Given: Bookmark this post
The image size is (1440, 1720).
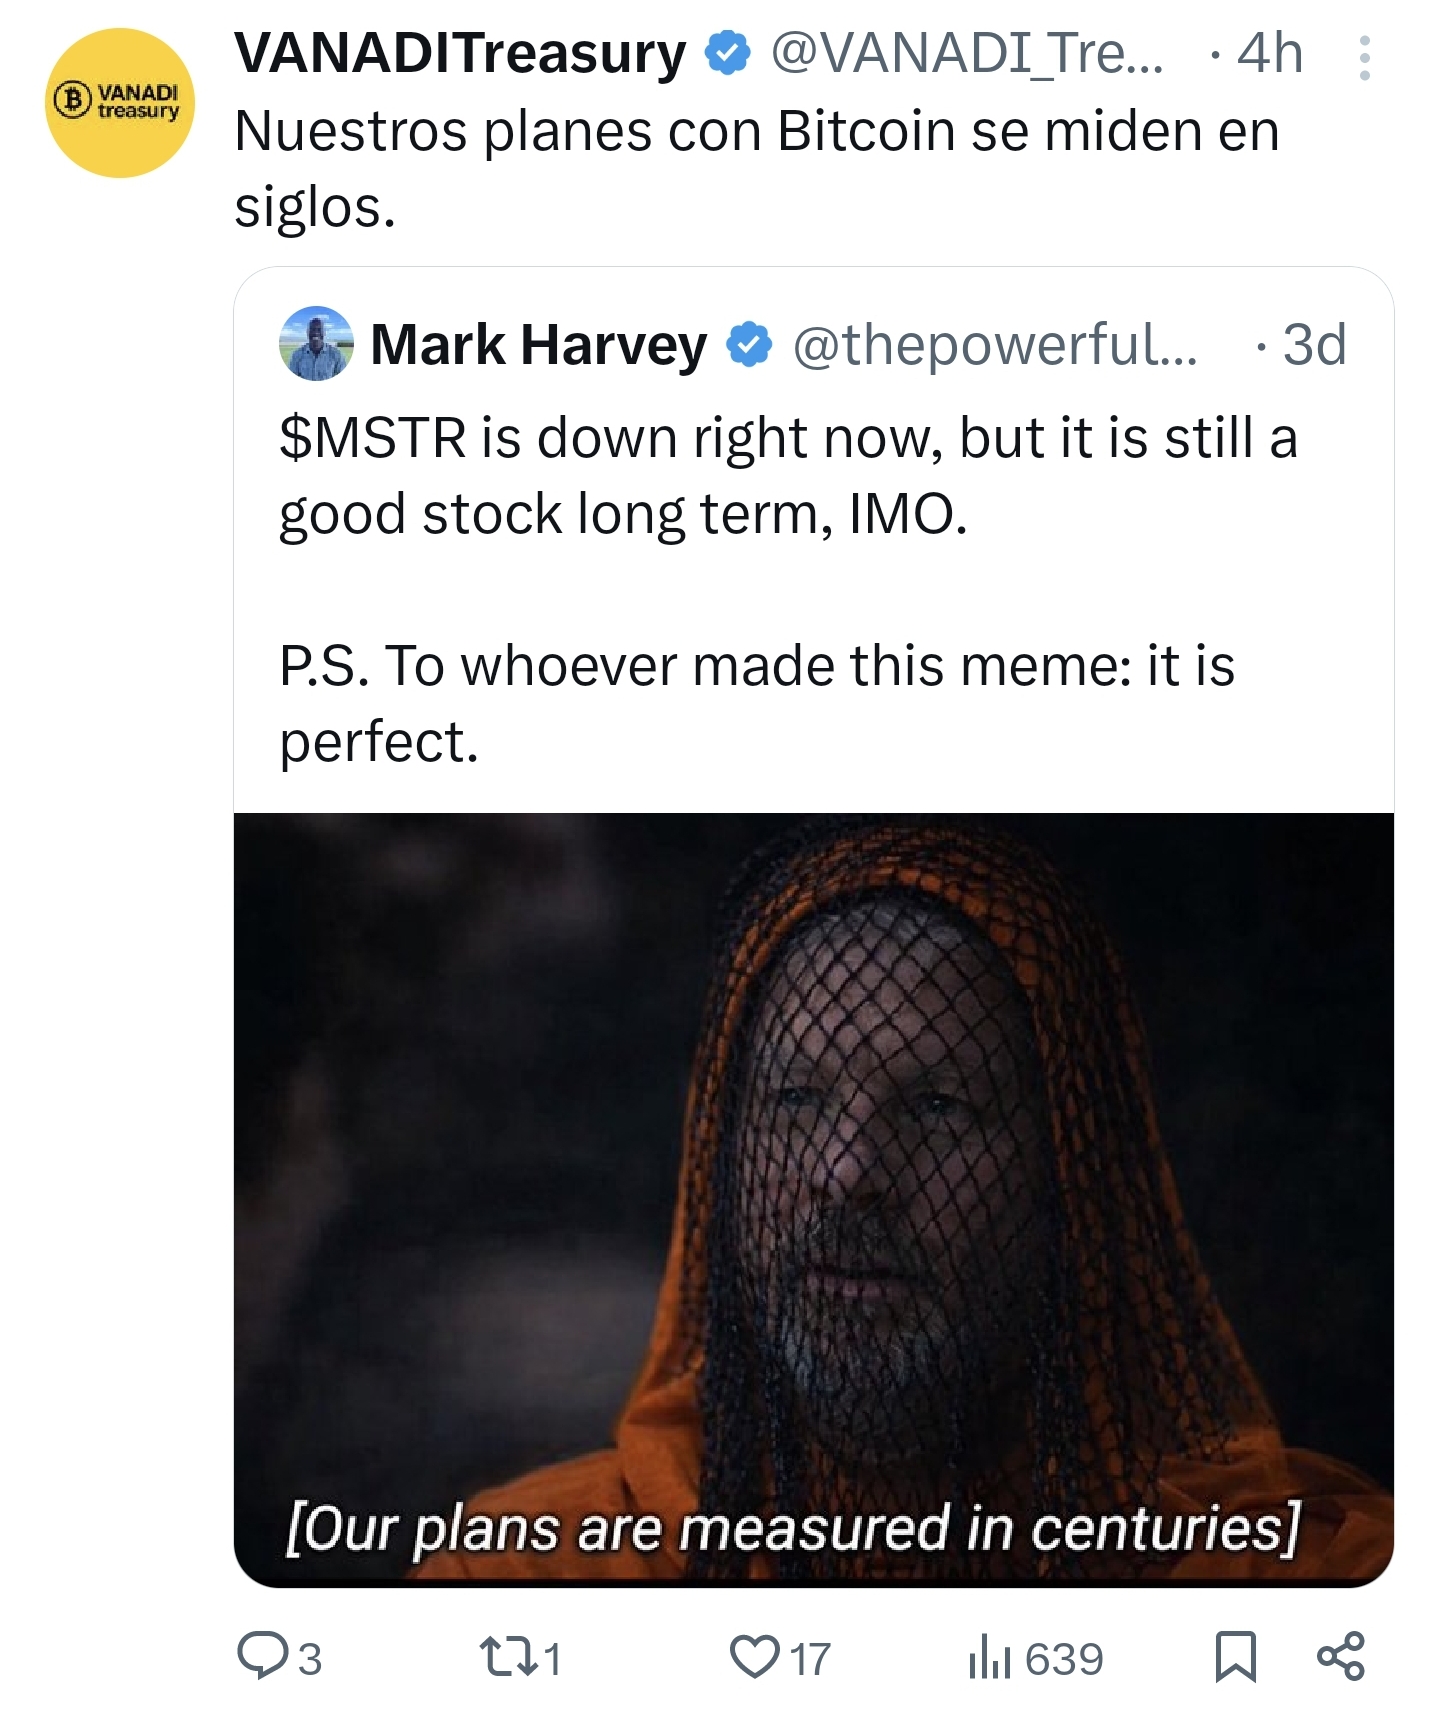Looking at the screenshot, I should coord(1235,1656).
